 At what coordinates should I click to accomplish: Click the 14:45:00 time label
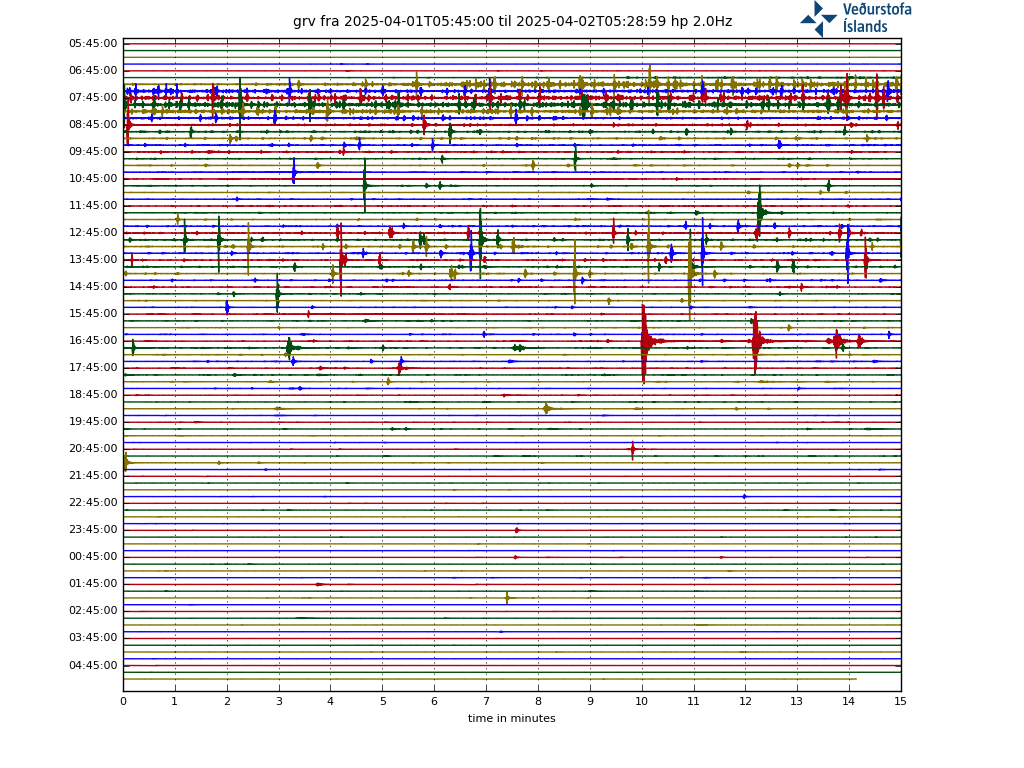pyautogui.click(x=93, y=287)
